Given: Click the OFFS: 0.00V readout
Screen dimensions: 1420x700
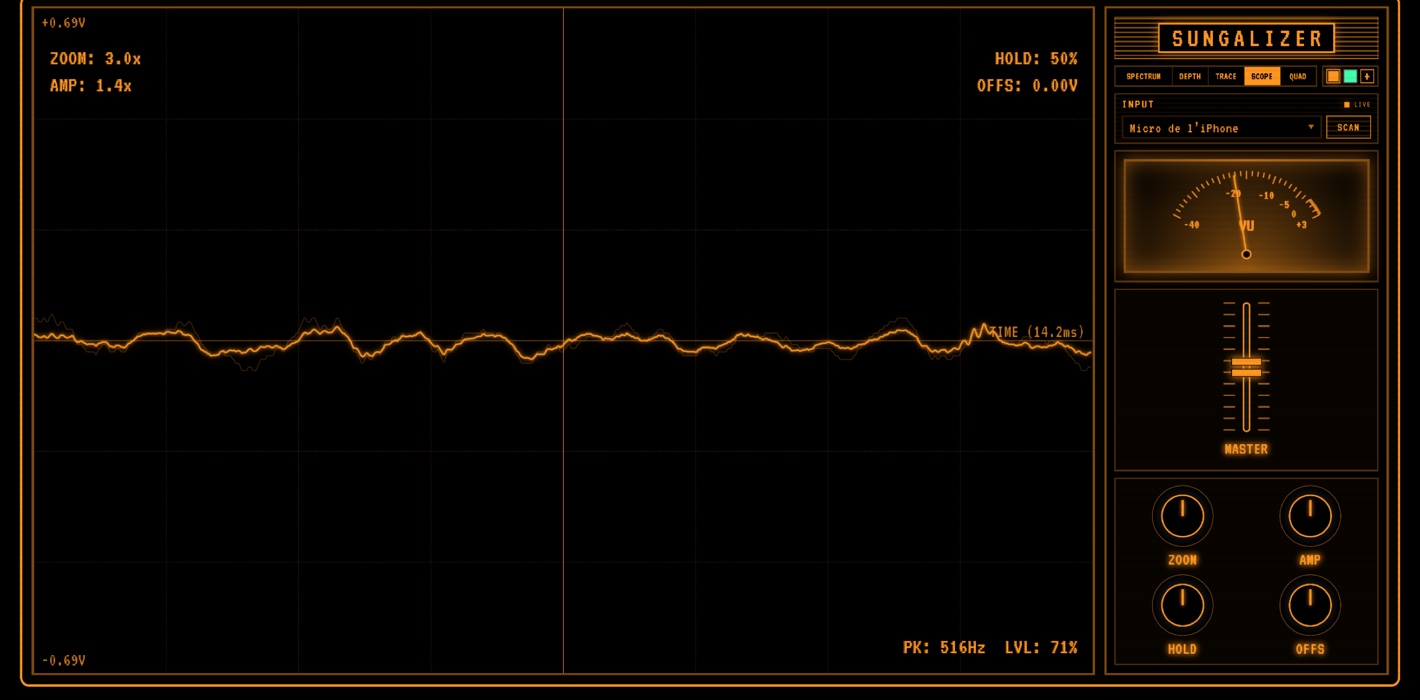Looking at the screenshot, I should click(x=1027, y=86).
